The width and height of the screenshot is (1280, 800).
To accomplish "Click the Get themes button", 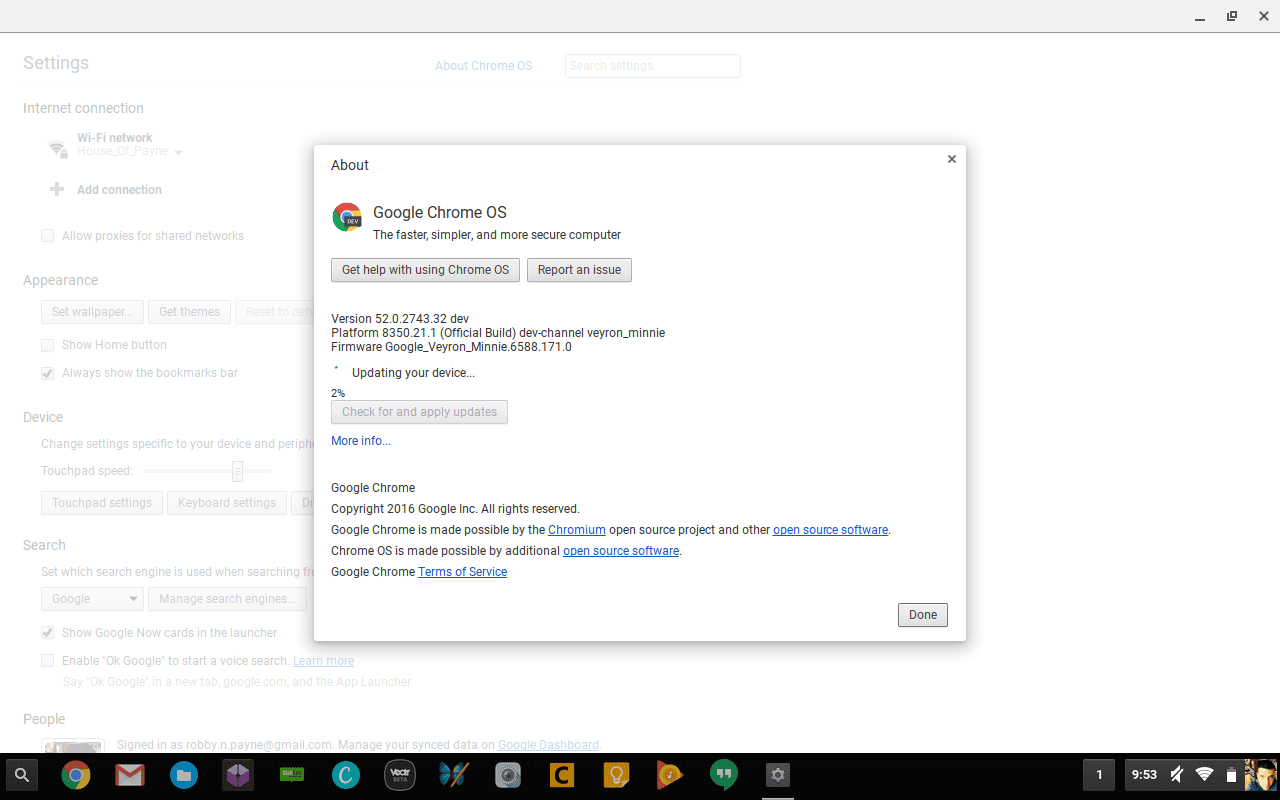I will click(x=189, y=312).
